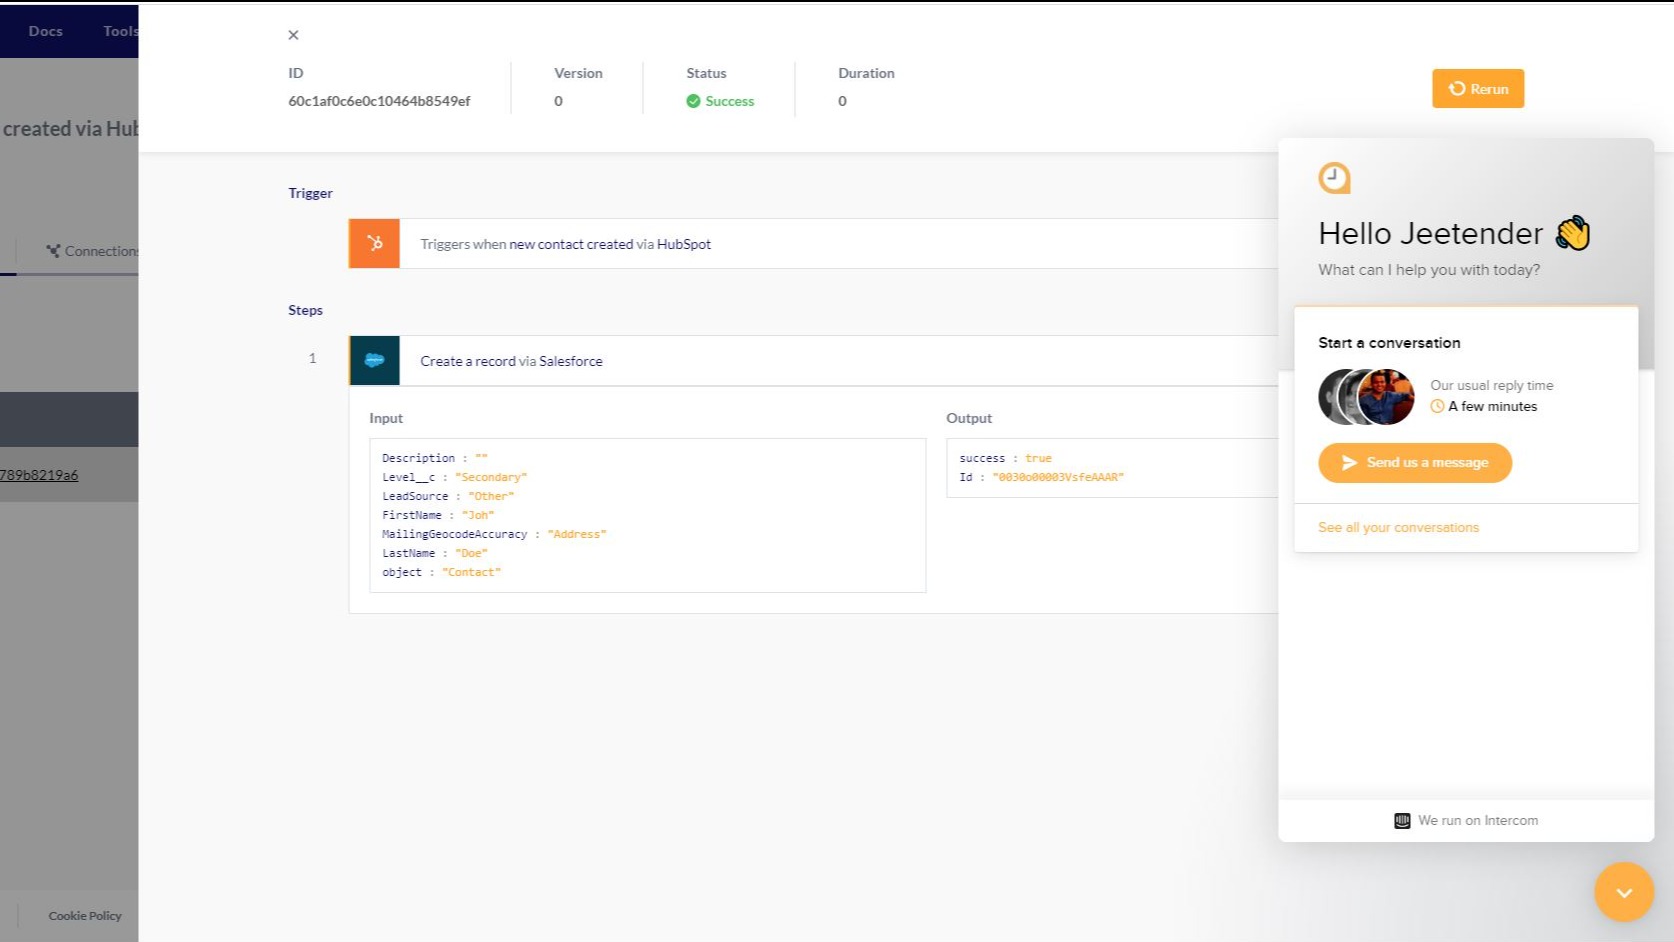
Task: Open See all your conversations
Action: click(1398, 527)
